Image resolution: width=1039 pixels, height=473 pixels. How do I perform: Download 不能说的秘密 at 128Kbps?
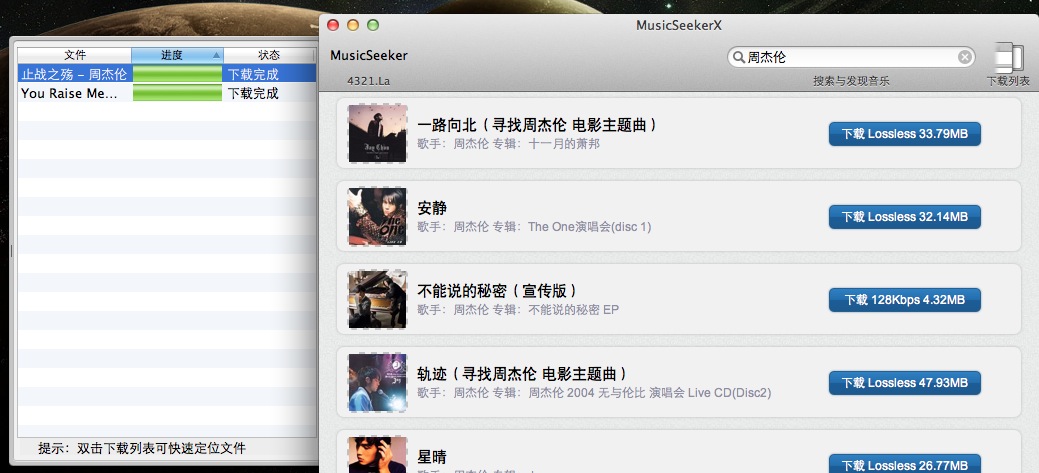click(904, 300)
